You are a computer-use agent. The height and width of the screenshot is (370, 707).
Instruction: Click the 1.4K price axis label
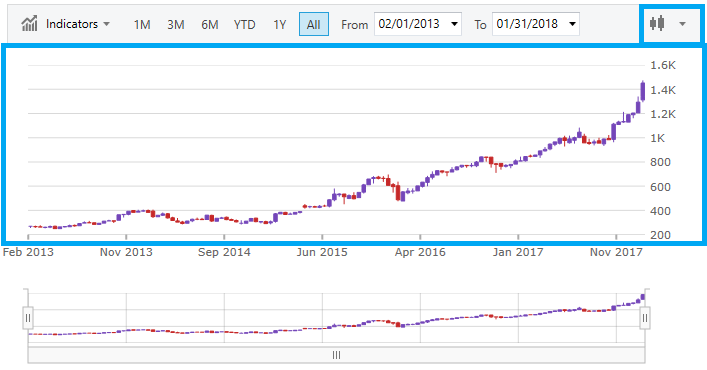pyautogui.click(x=663, y=90)
